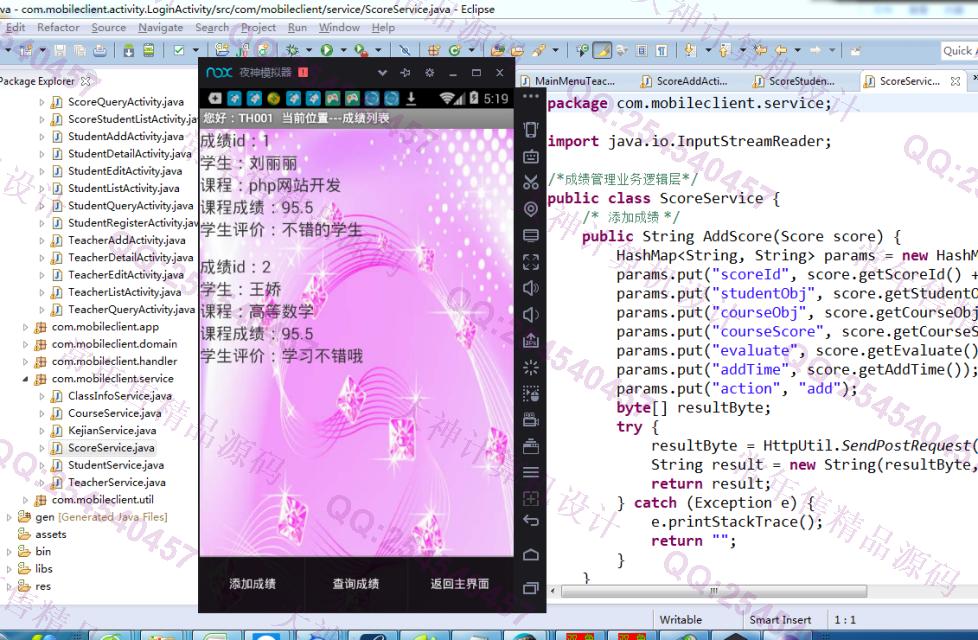Expand com.mobileclient.util package
The image size is (978, 640).
[25, 500]
